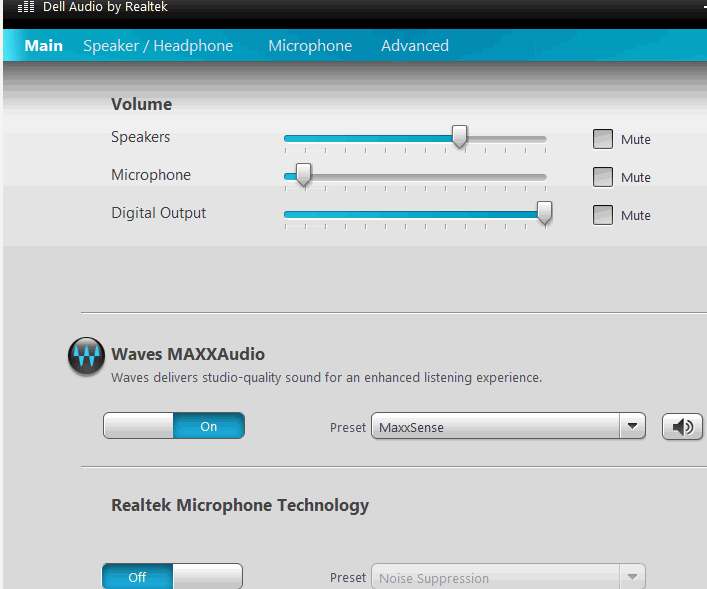
Task: Click the Speakers volume slider handle
Action: point(459,137)
